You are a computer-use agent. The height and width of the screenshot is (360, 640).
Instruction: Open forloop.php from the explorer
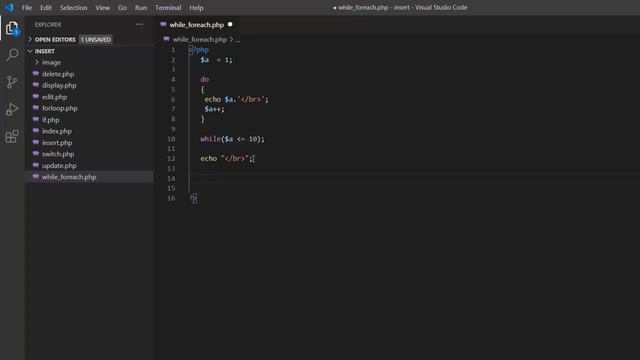pos(60,108)
